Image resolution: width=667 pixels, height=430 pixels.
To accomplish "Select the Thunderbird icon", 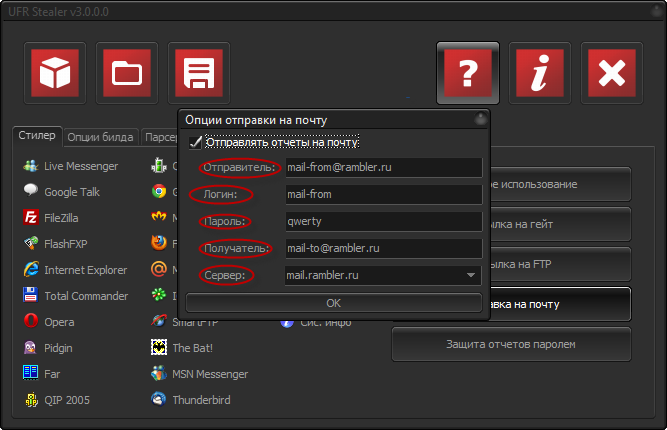I will 159,399.
